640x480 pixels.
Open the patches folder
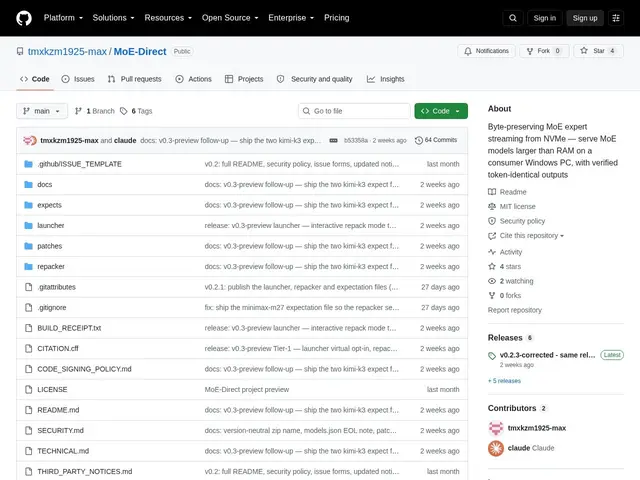point(50,246)
